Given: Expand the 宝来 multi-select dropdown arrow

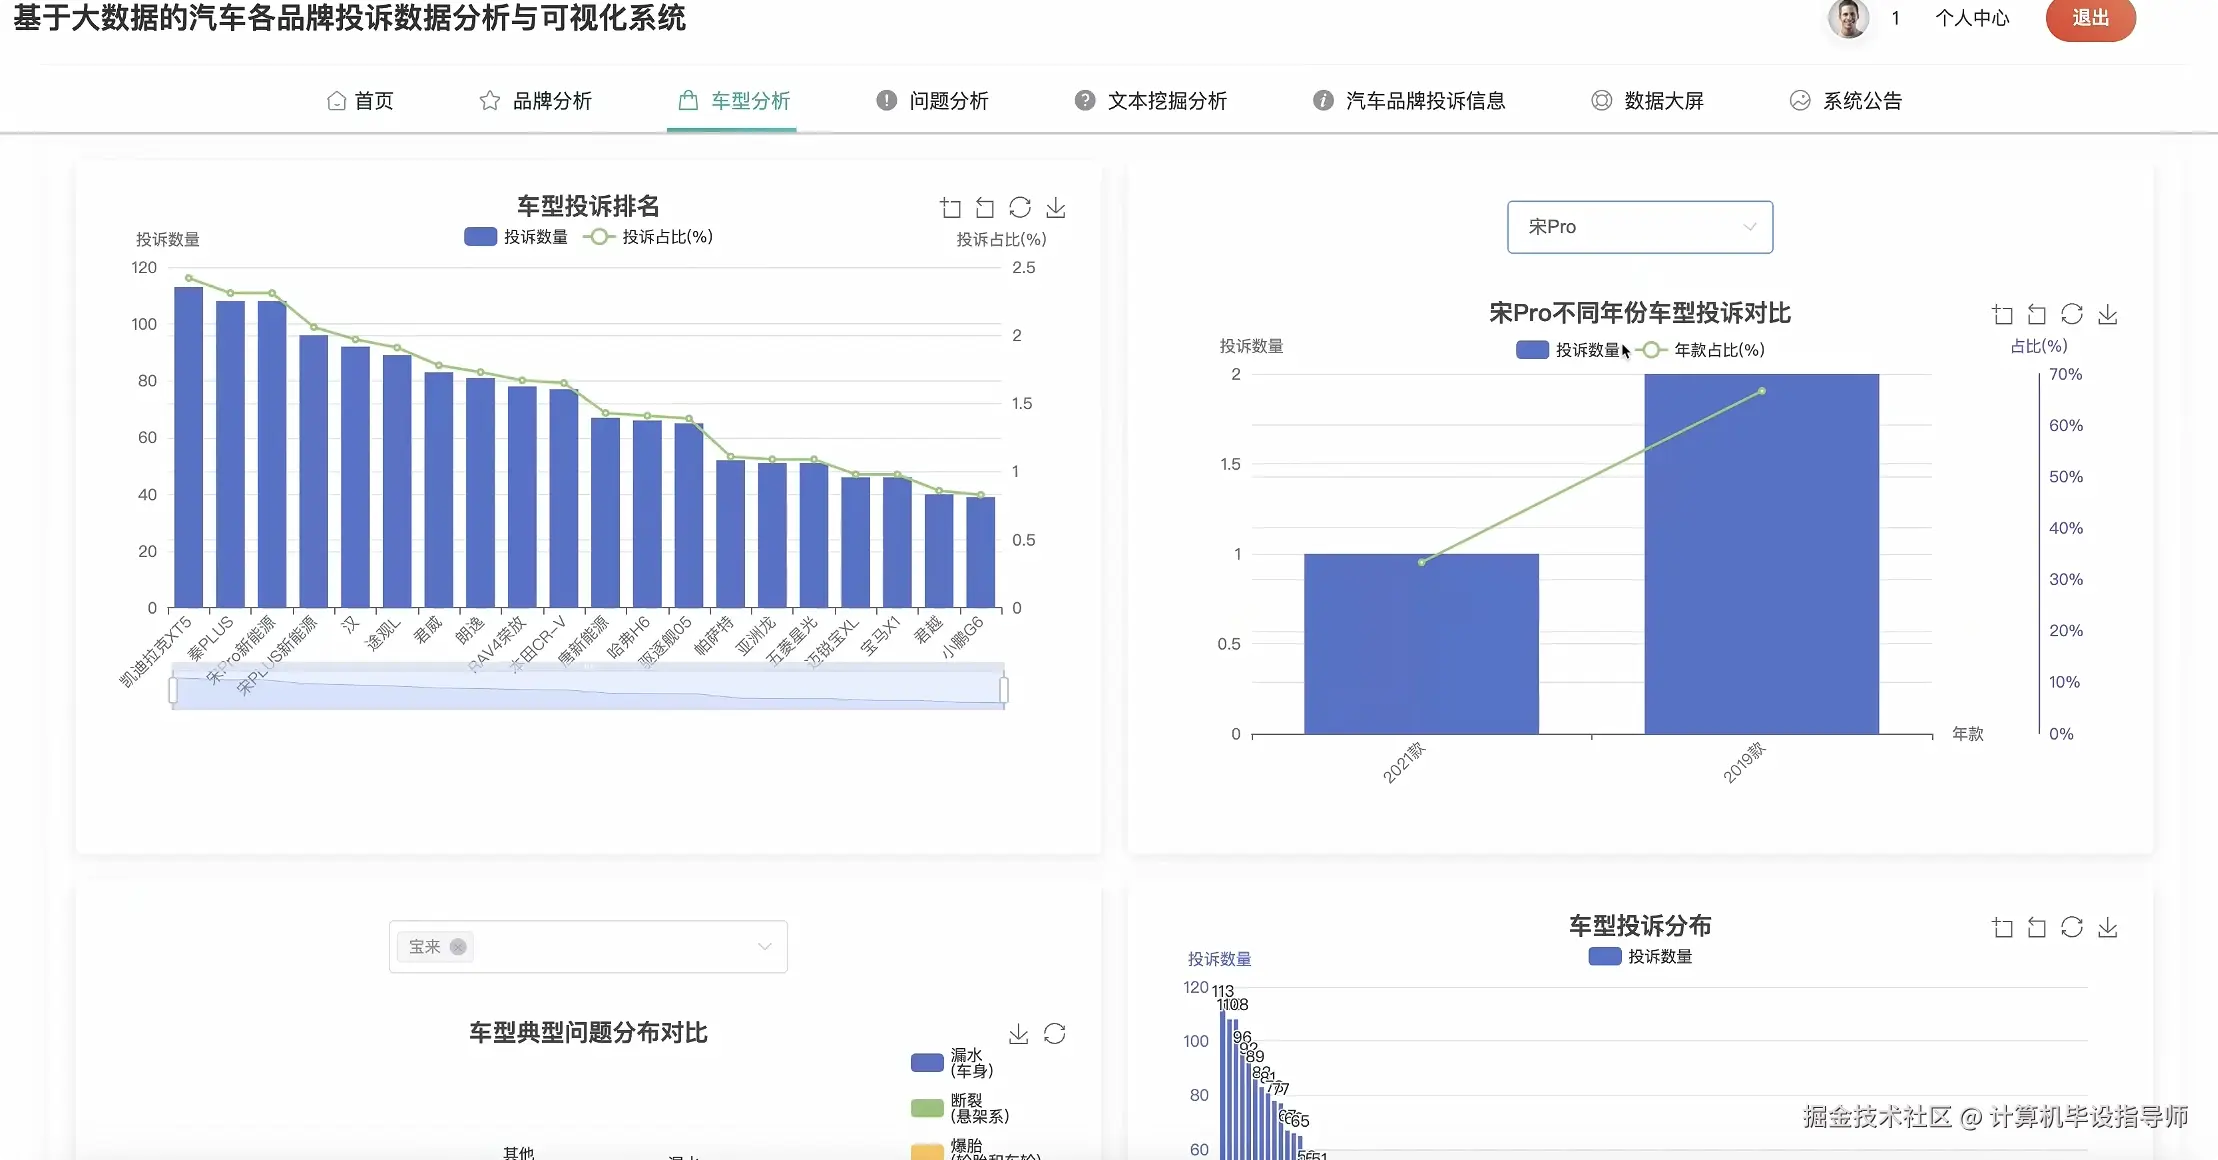Looking at the screenshot, I should (x=765, y=947).
